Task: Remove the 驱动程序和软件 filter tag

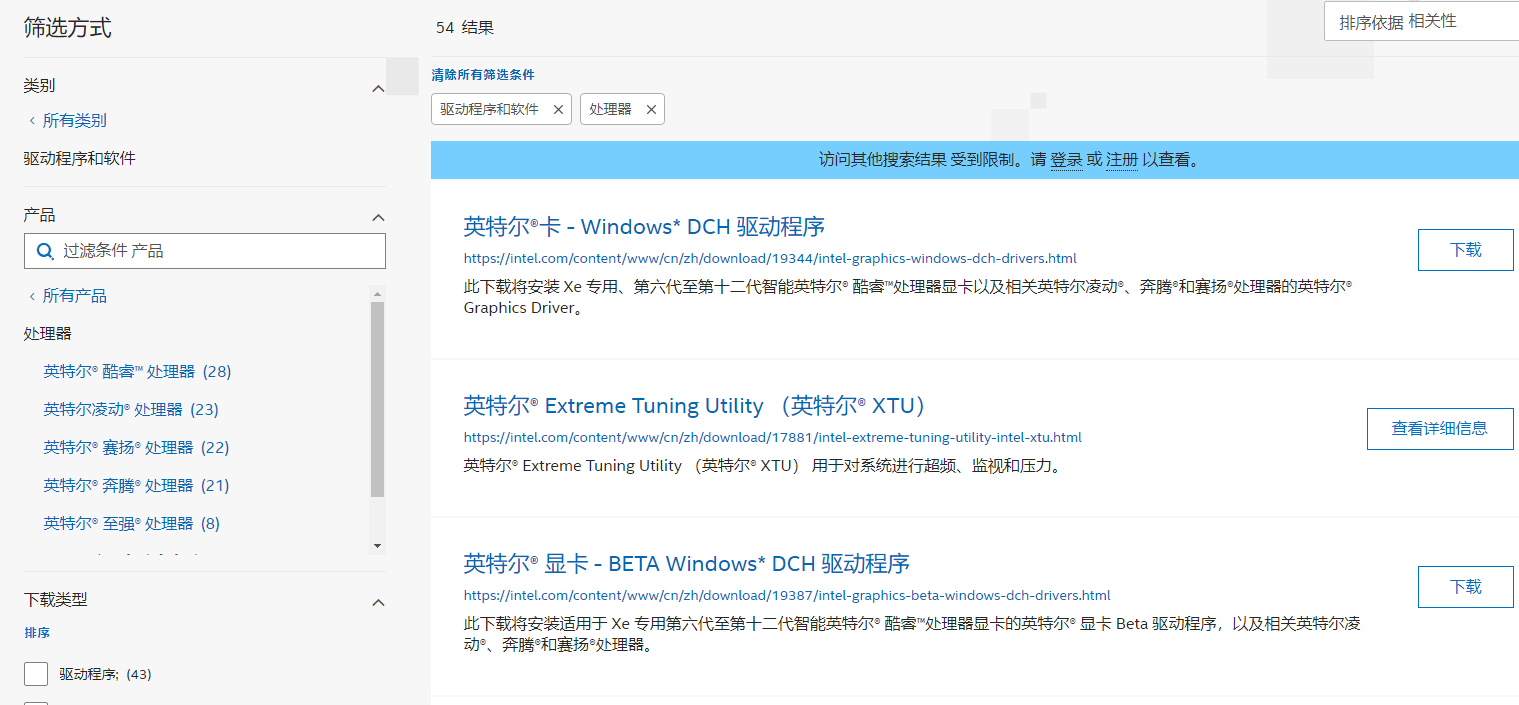Action: click(x=558, y=110)
